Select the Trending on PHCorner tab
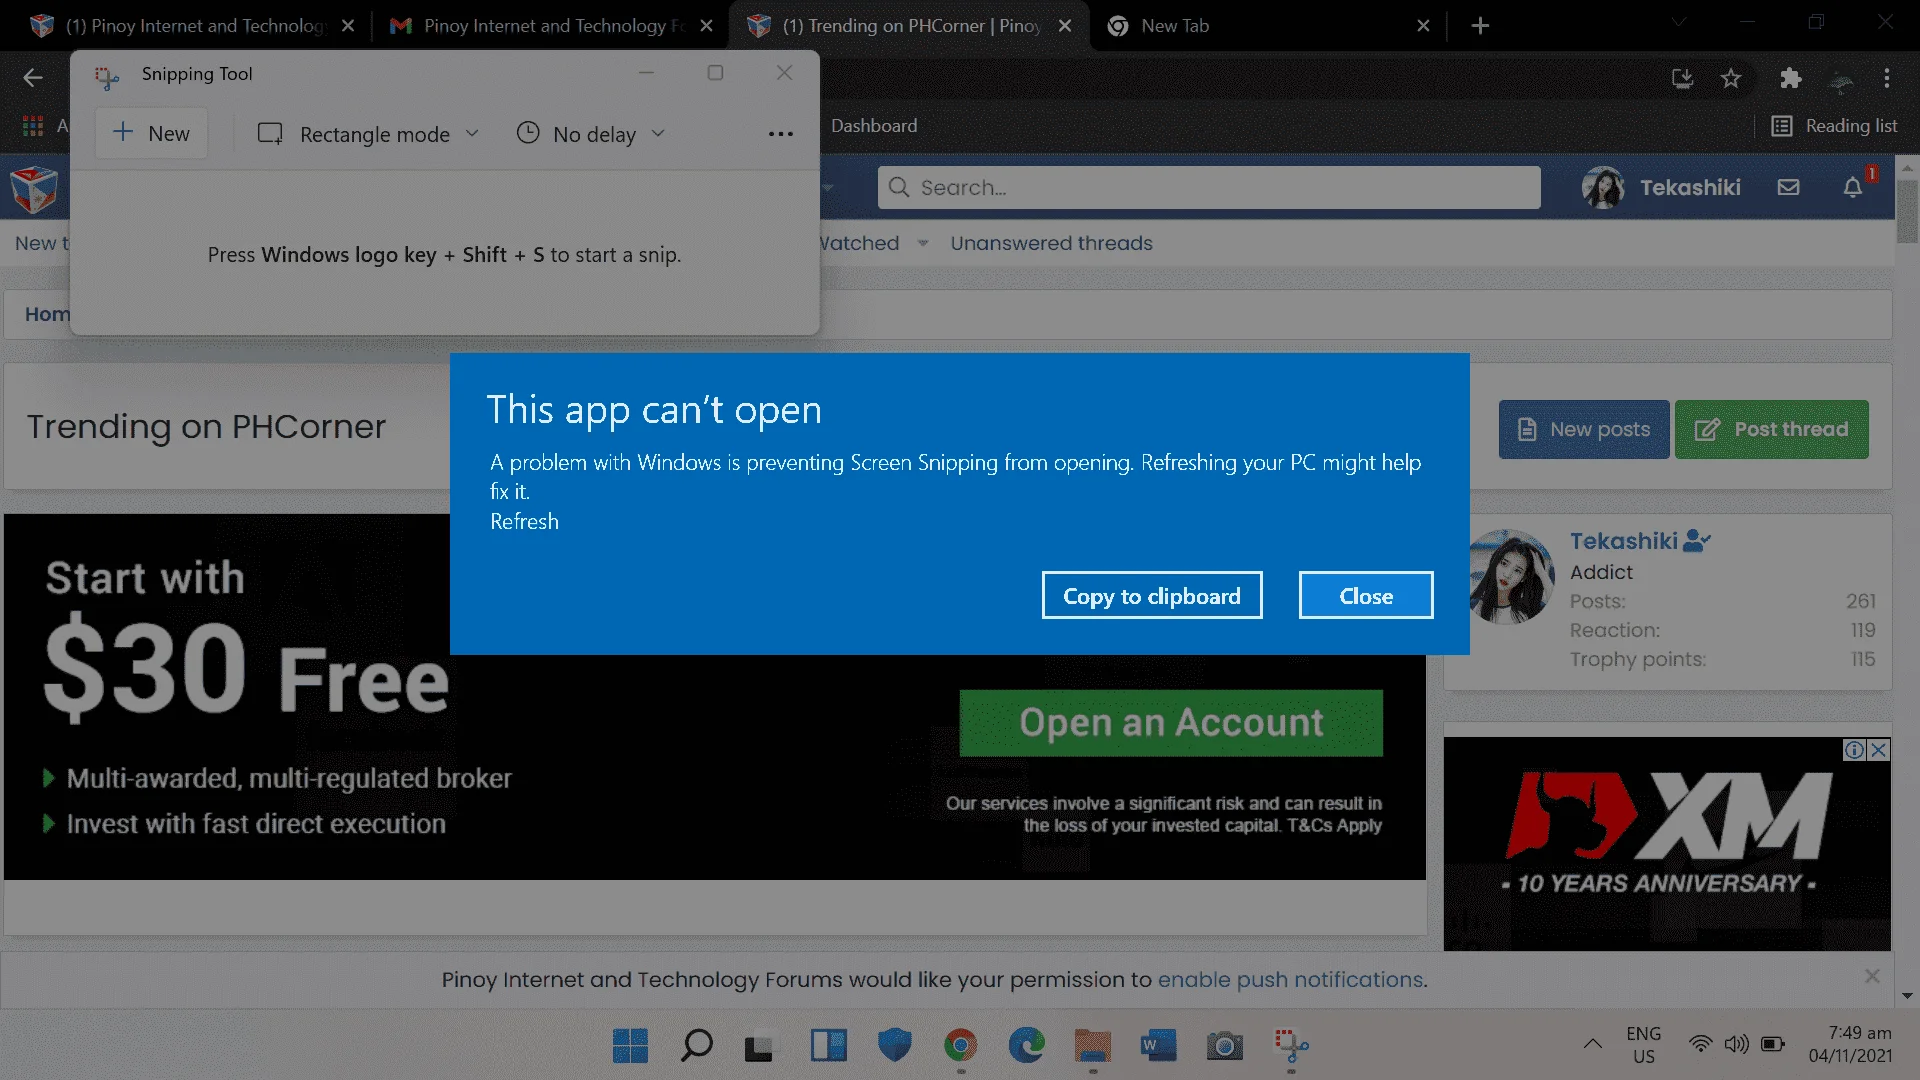The width and height of the screenshot is (1920, 1080). click(910, 26)
